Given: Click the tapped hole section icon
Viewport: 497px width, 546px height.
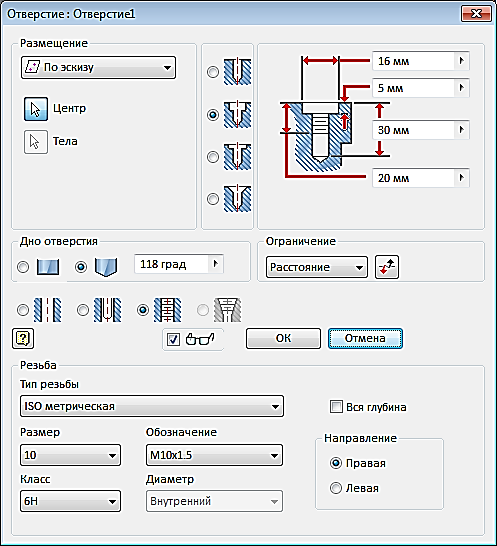Looking at the screenshot, I should [x=168, y=310].
